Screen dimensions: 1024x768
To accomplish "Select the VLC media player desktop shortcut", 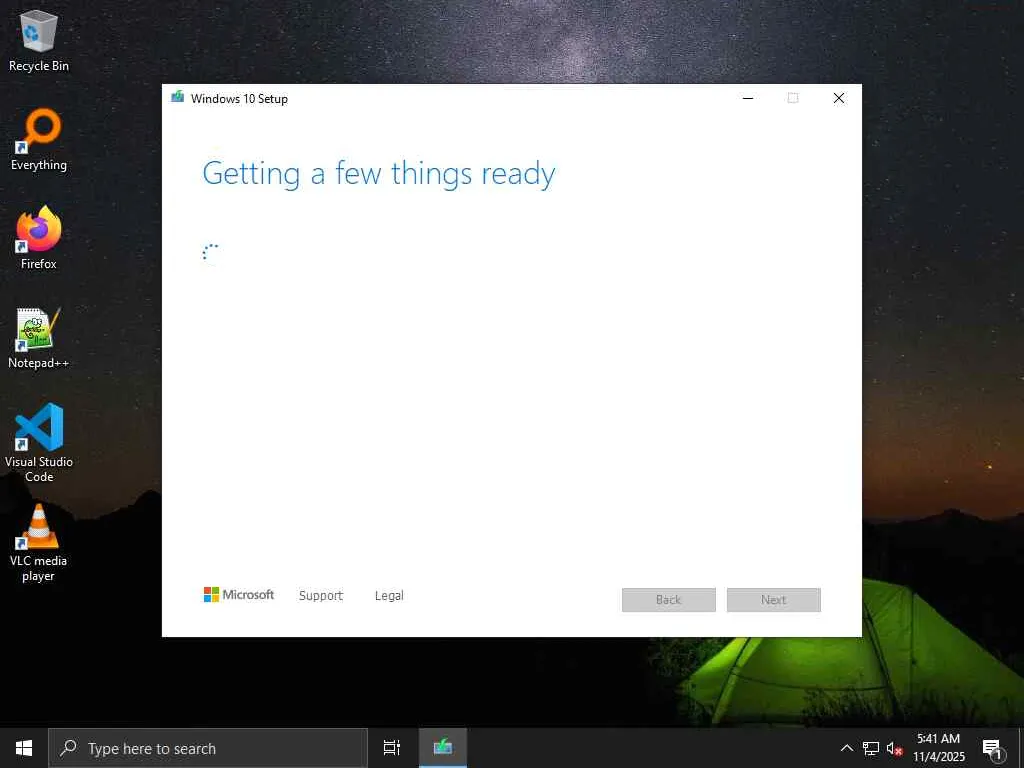I will coord(39,543).
